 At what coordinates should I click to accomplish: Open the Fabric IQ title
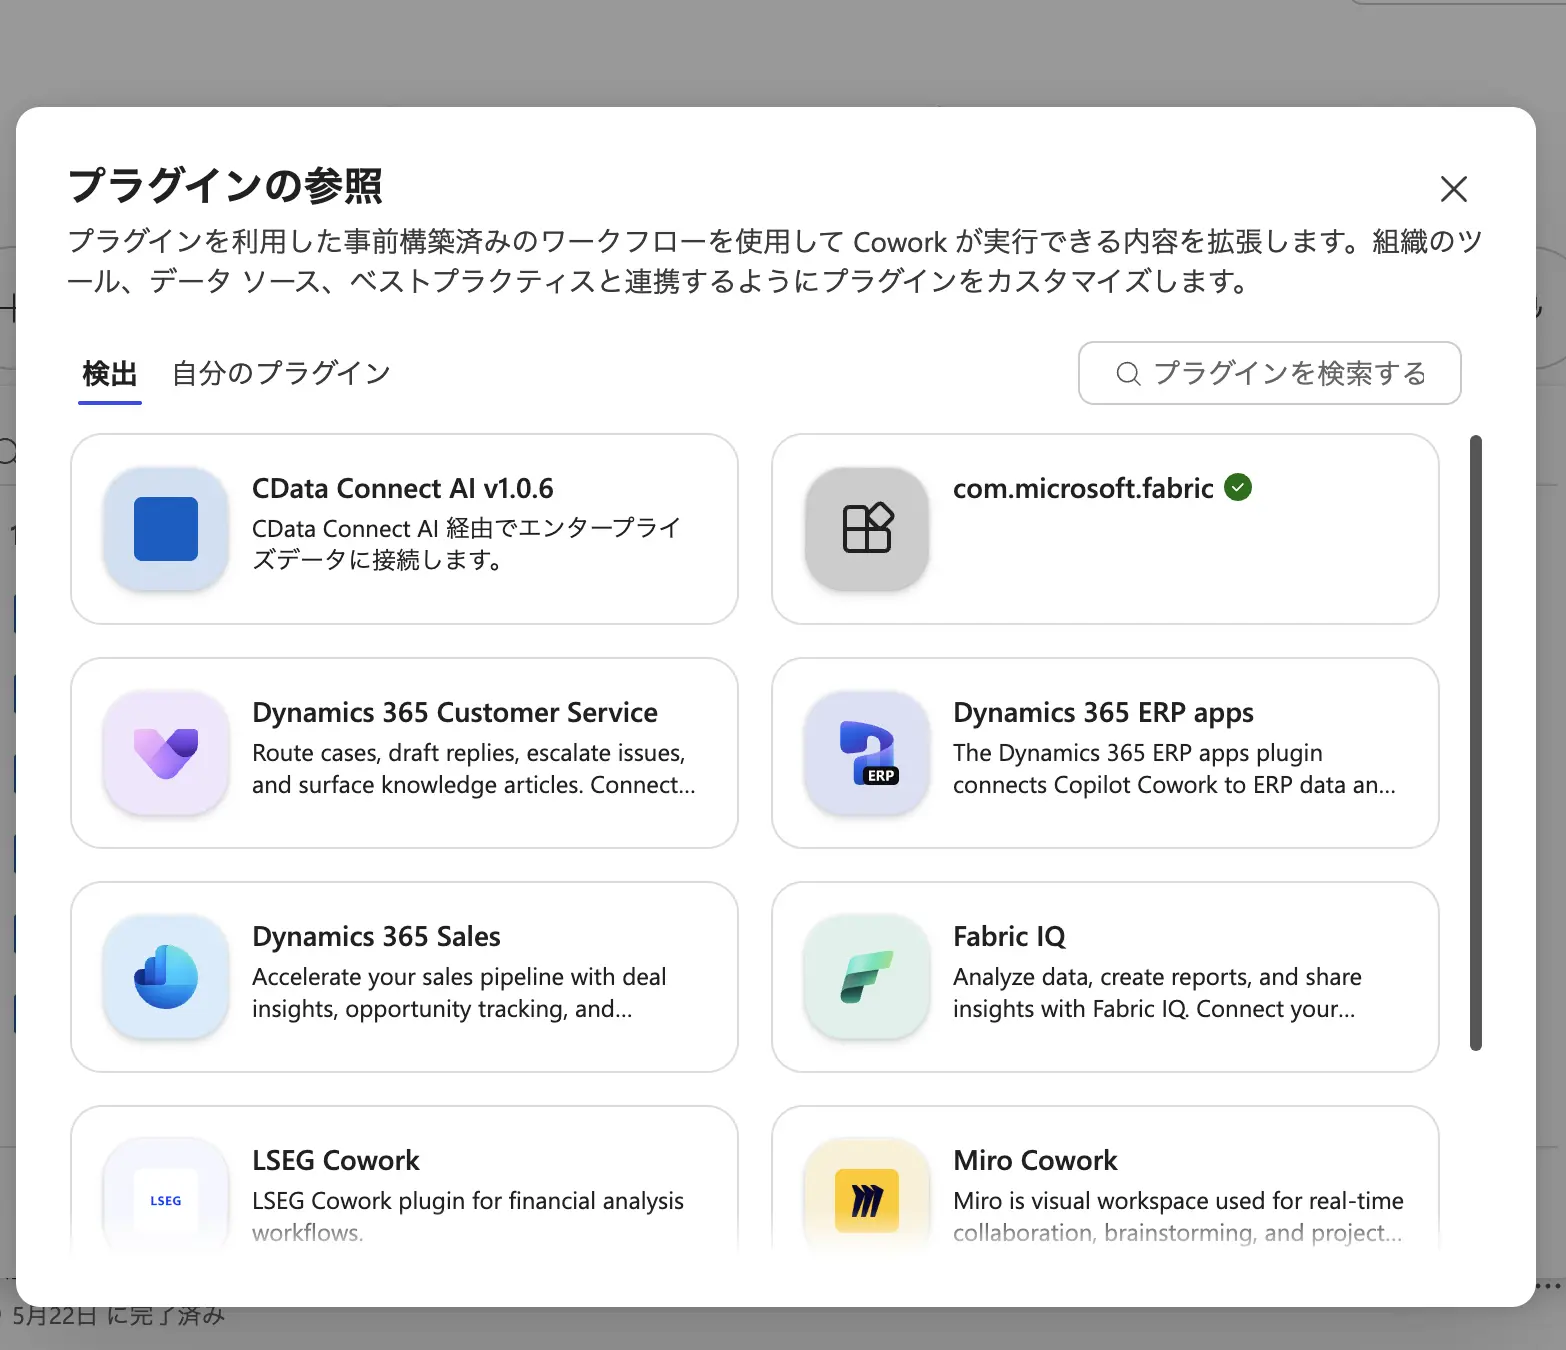pyautogui.click(x=1009, y=936)
